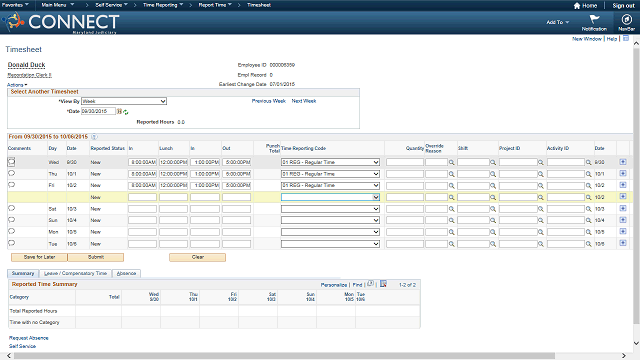
Task: Open the comment bubble for Fri 10/2
Action: coord(11,185)
